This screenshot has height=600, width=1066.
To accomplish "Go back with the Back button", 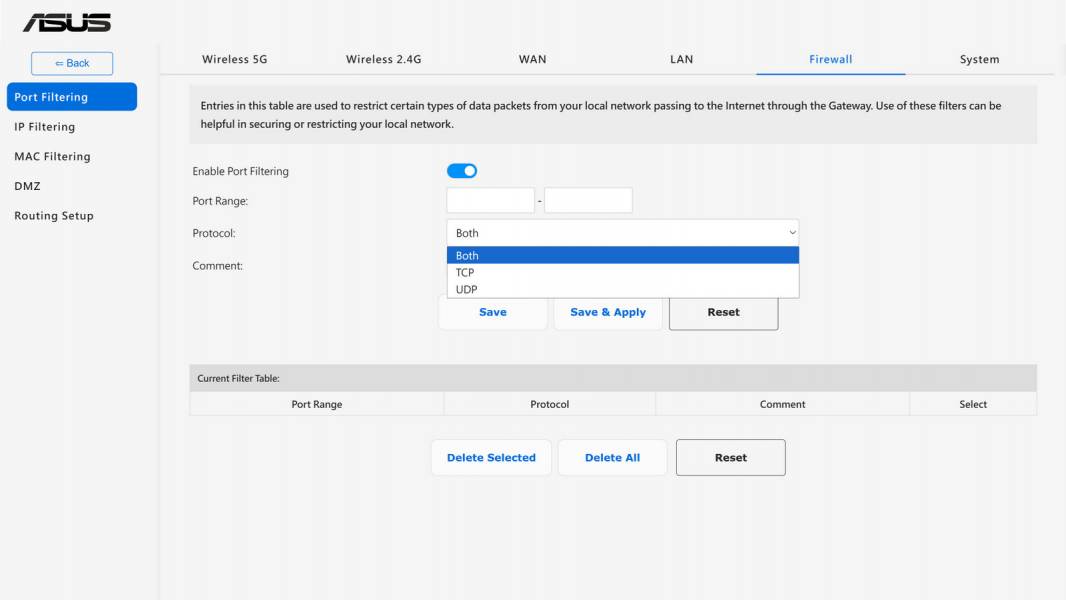I will pos(72,63).
